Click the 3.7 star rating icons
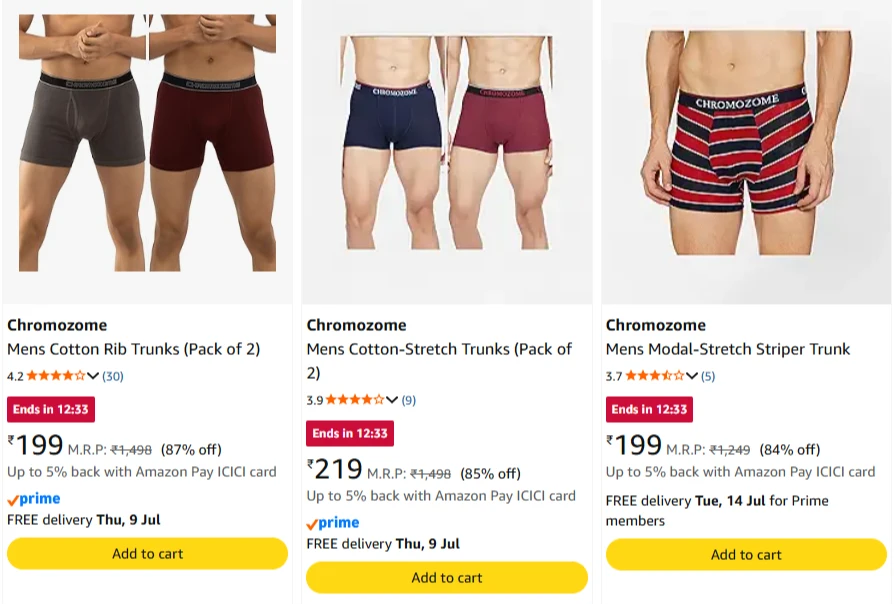 point(655,376)
